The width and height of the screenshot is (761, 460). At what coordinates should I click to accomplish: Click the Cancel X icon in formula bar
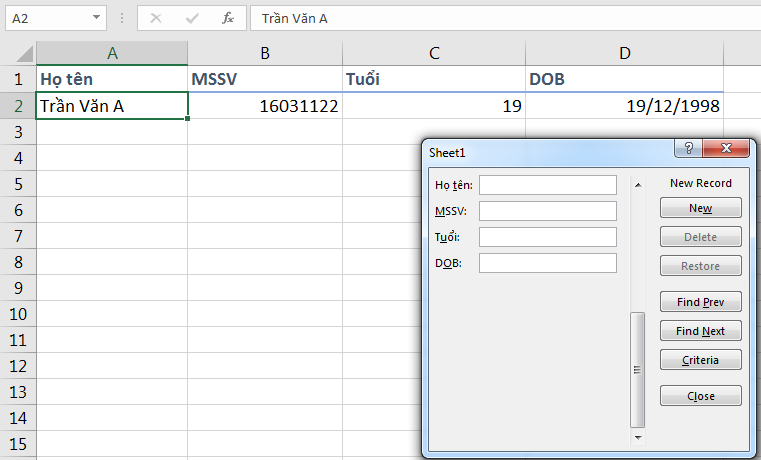[x=156, y=18]
